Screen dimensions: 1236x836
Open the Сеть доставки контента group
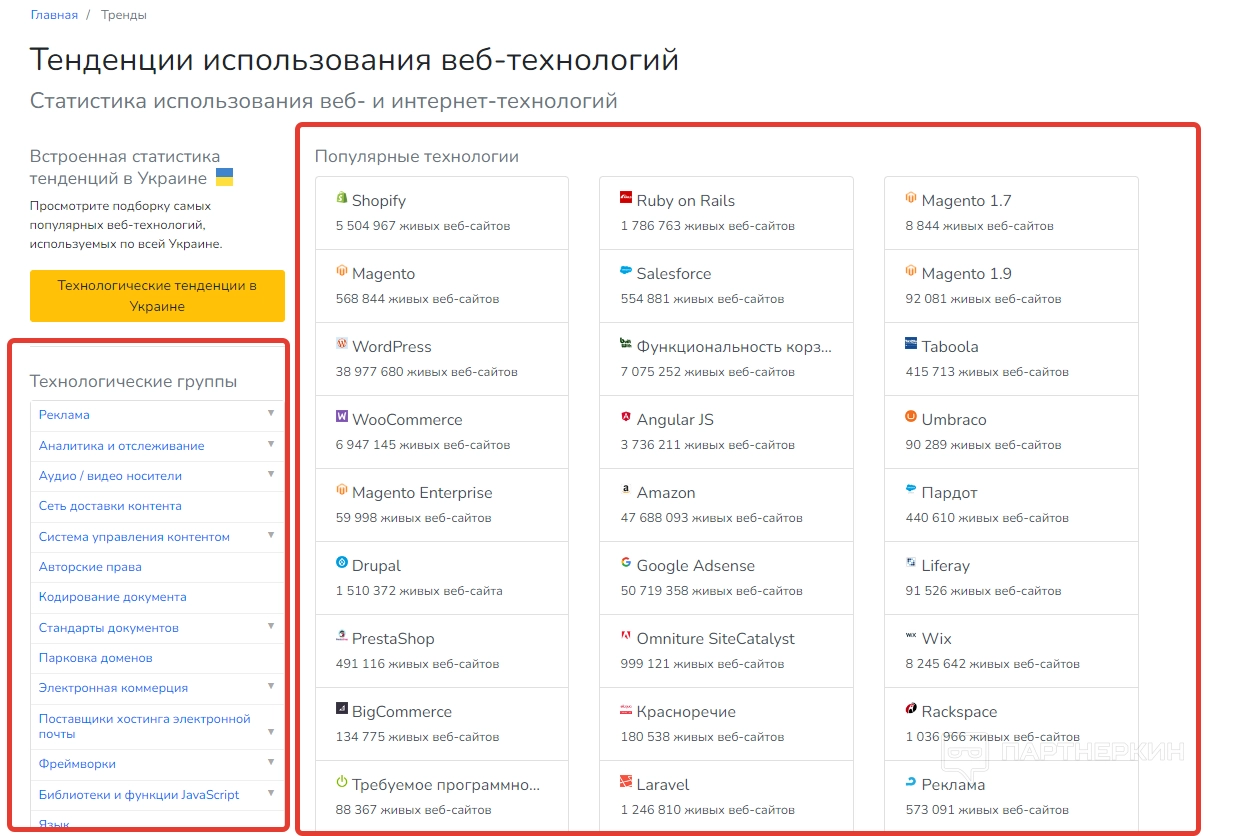coord(110,506)
